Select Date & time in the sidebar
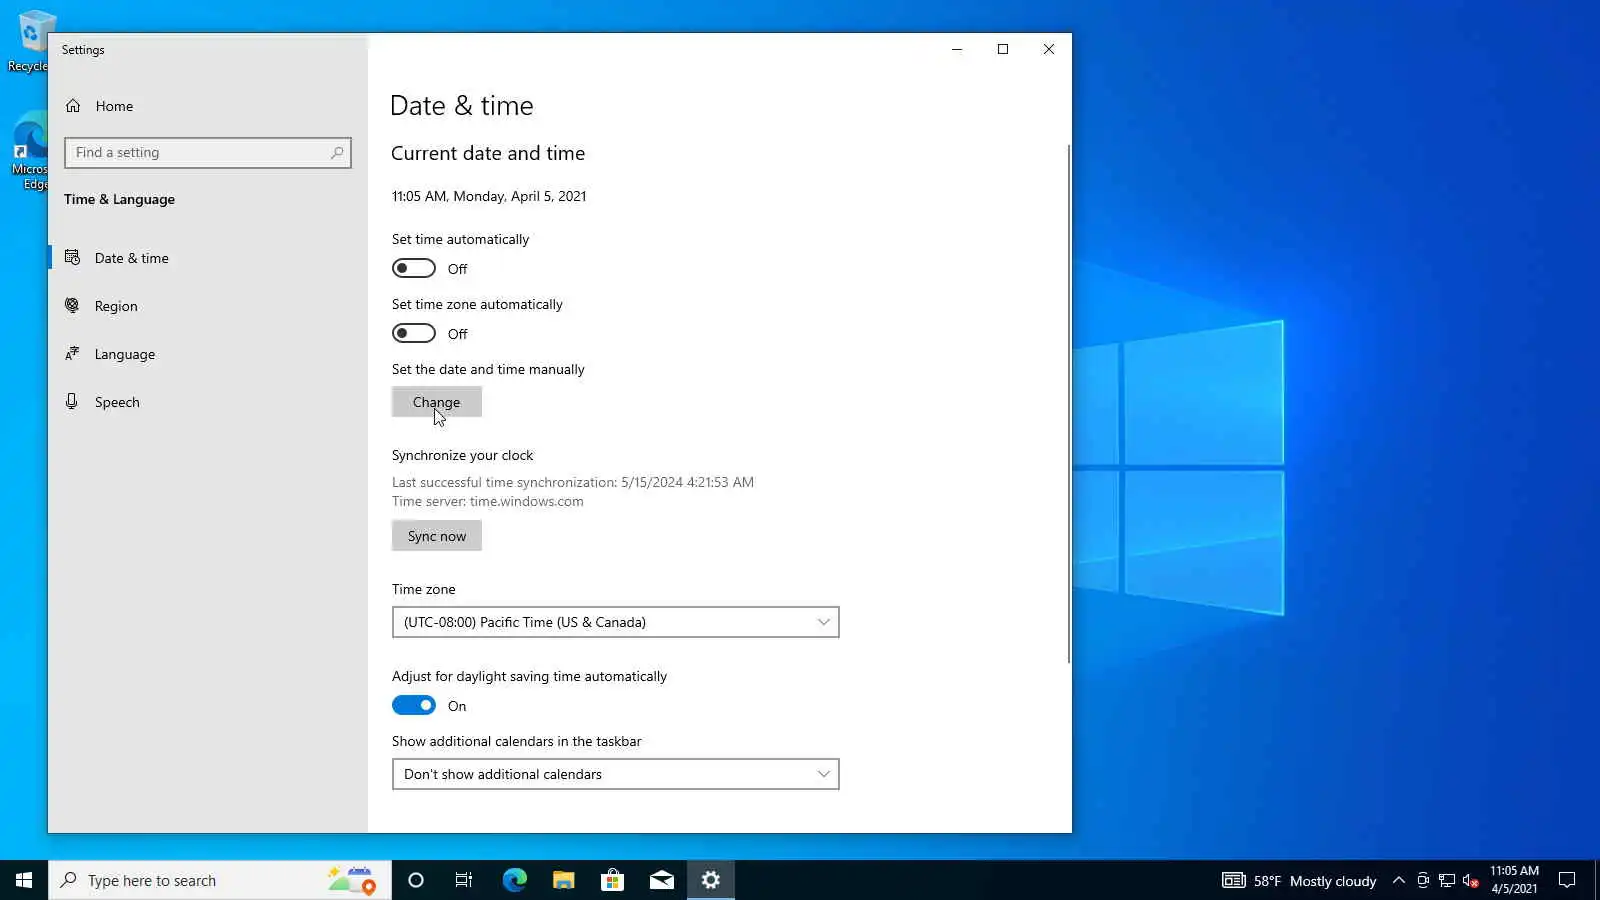Viewport: 1600px width, 900px height. (208, 258)
